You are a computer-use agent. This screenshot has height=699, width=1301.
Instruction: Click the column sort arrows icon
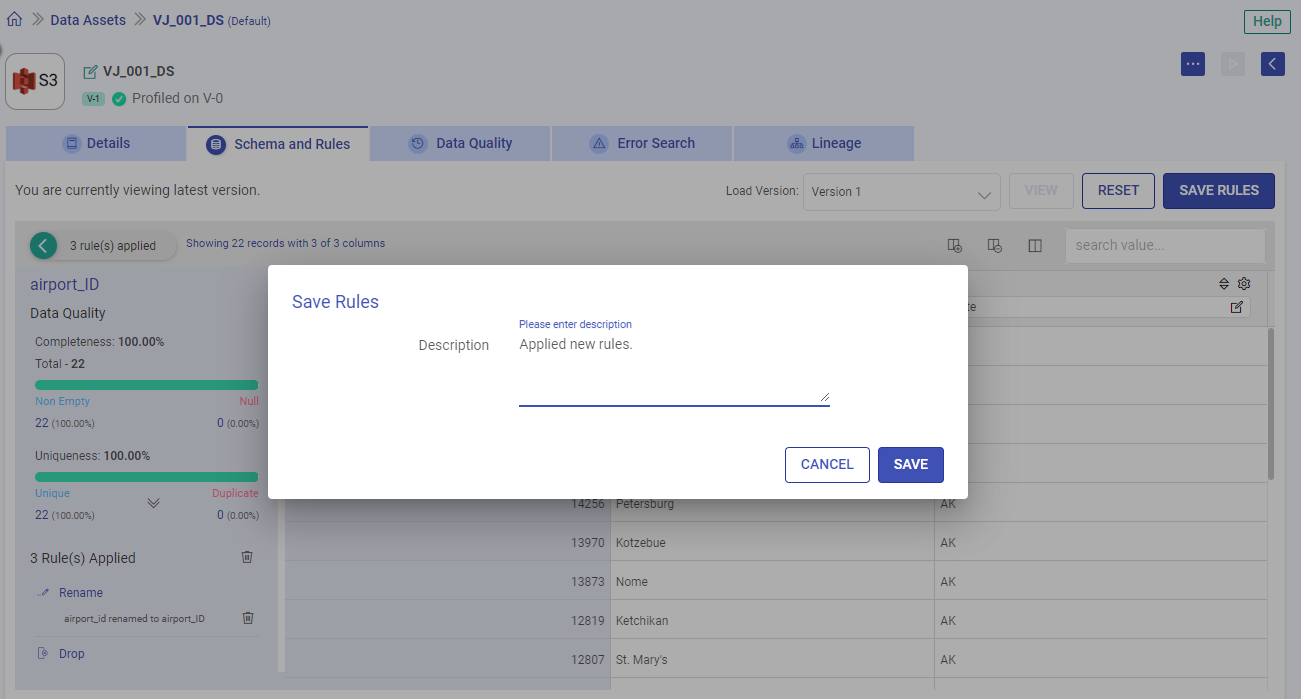1223,284
